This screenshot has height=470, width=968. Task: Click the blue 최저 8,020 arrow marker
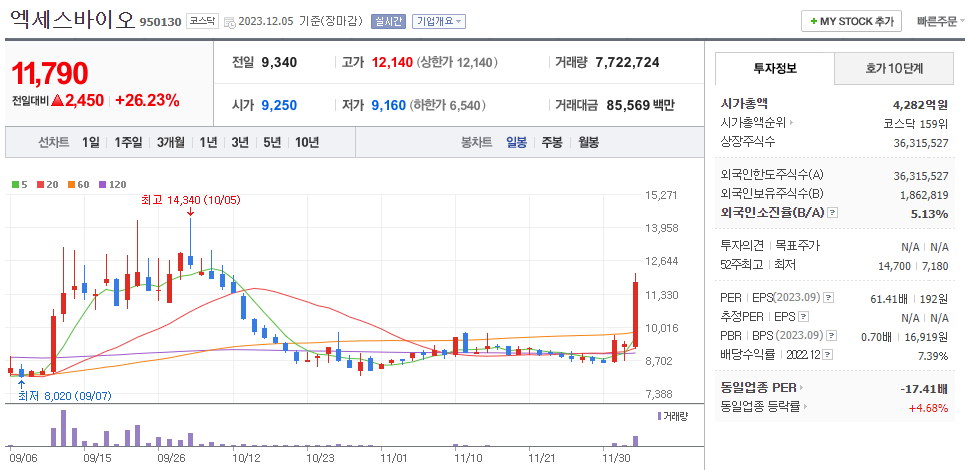pyautogui.click(x=22, y=384)
